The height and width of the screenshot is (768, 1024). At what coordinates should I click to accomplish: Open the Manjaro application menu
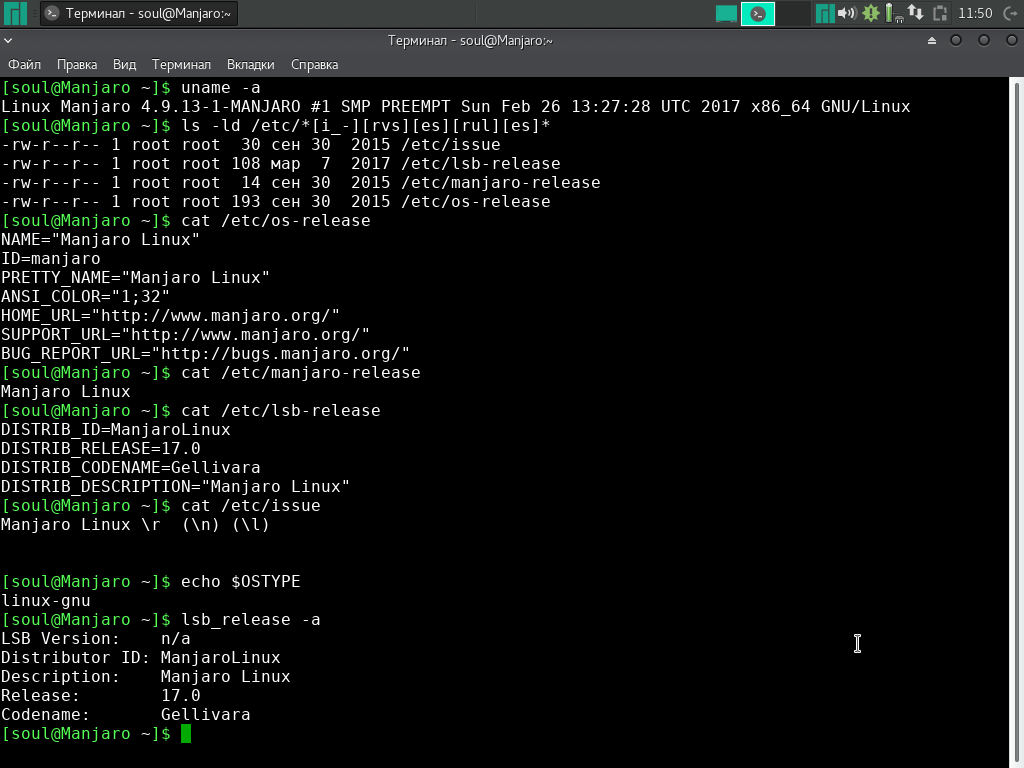pos(15,13)
